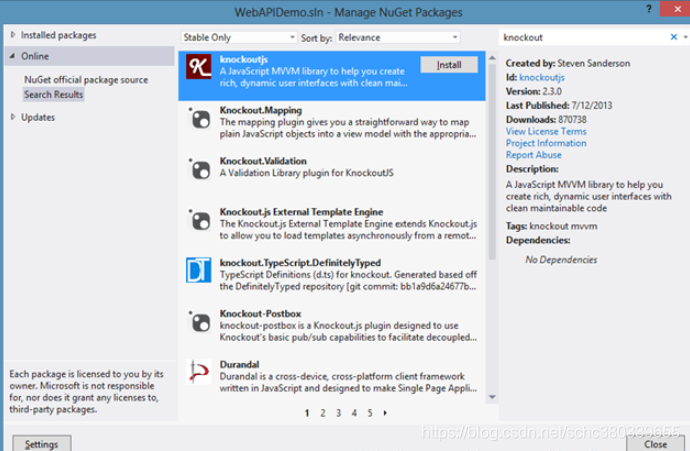Image resolution: width=690 pixels, height=451 pixels.
Task: Click the Report Abuse link
Action: tap(533, 155)
